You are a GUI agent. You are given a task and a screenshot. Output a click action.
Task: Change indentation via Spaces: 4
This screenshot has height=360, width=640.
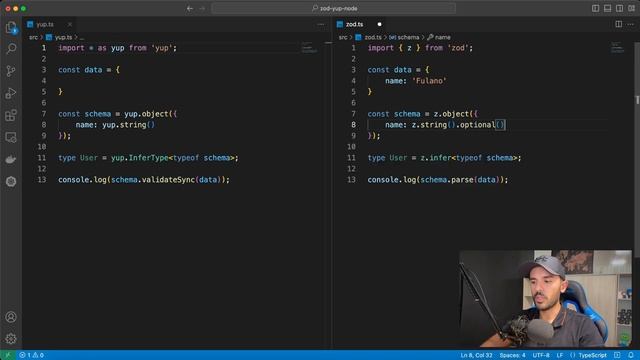[x=512, y=355]
